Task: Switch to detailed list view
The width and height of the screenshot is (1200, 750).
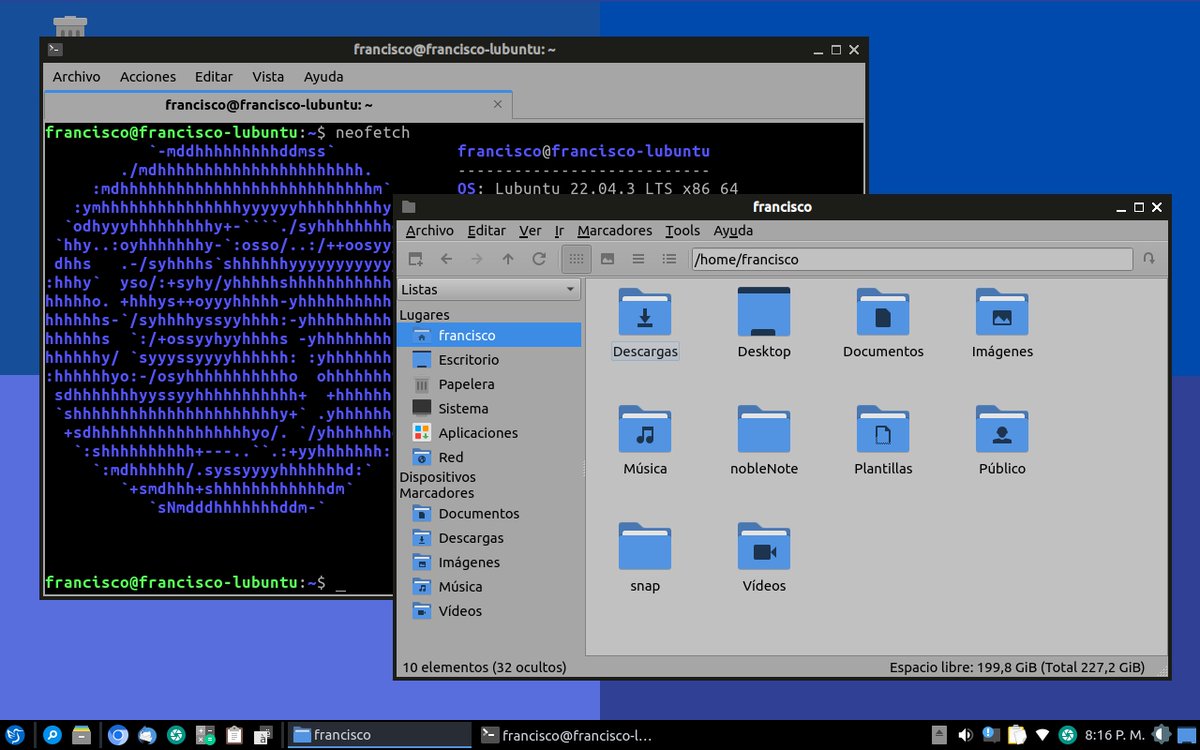Action: pyautogui.click(x=669, y=259)
